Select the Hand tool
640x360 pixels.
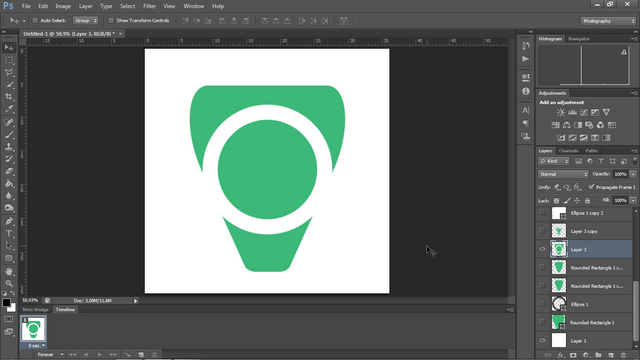9,271
